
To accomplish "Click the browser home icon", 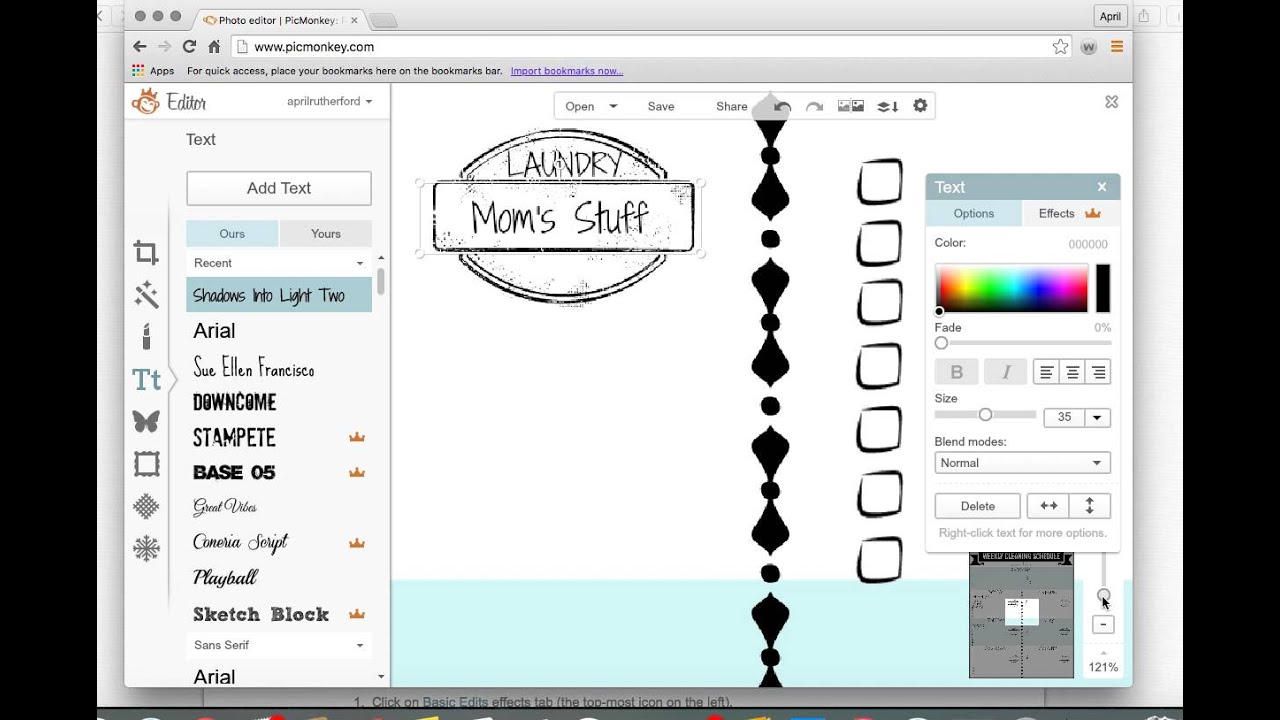I will (x=214, y=46).
